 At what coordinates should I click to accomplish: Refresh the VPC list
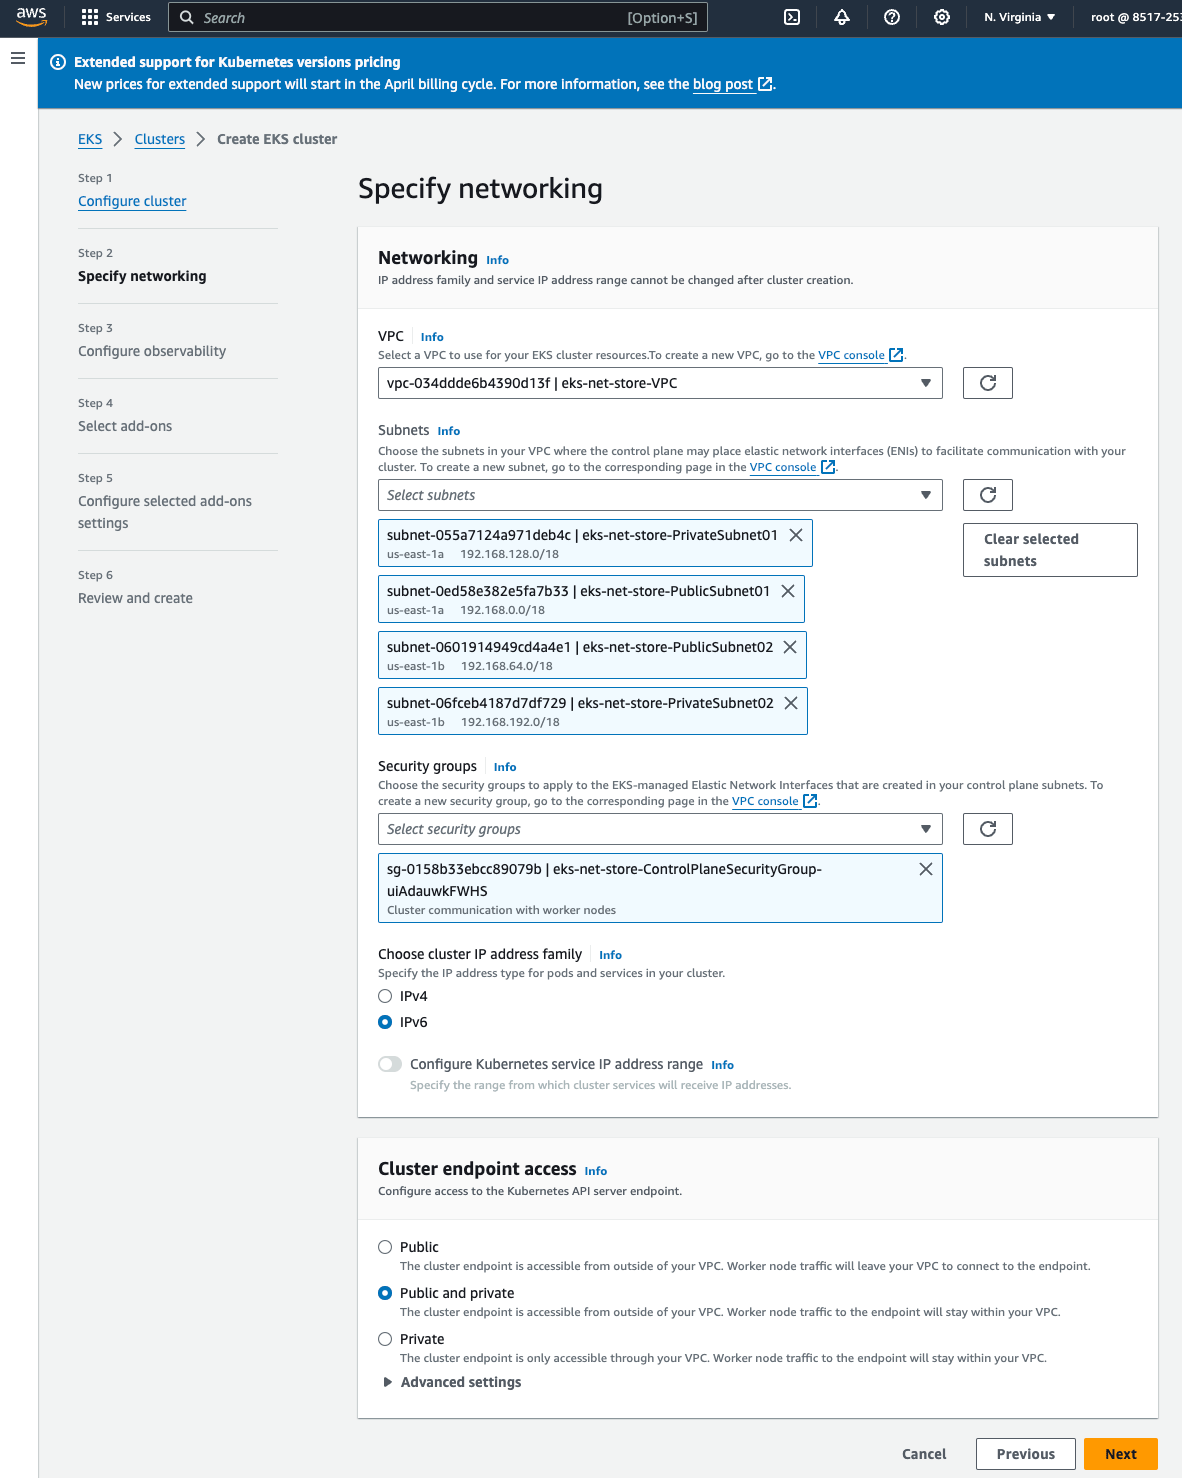pyautogui.click(x=988, y=383)
